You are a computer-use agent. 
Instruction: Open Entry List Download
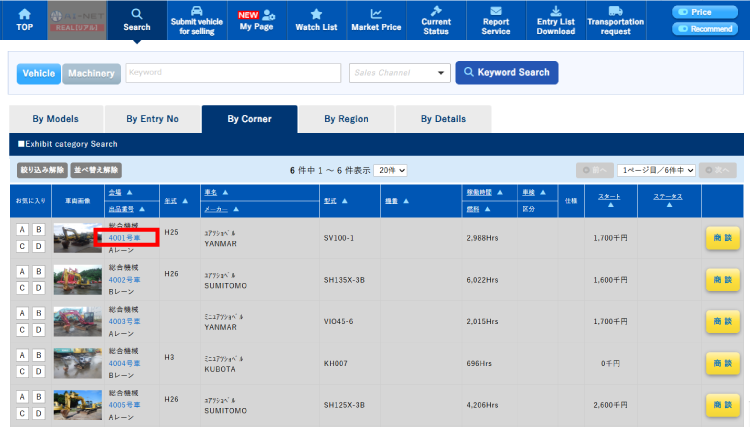[555, 20]
